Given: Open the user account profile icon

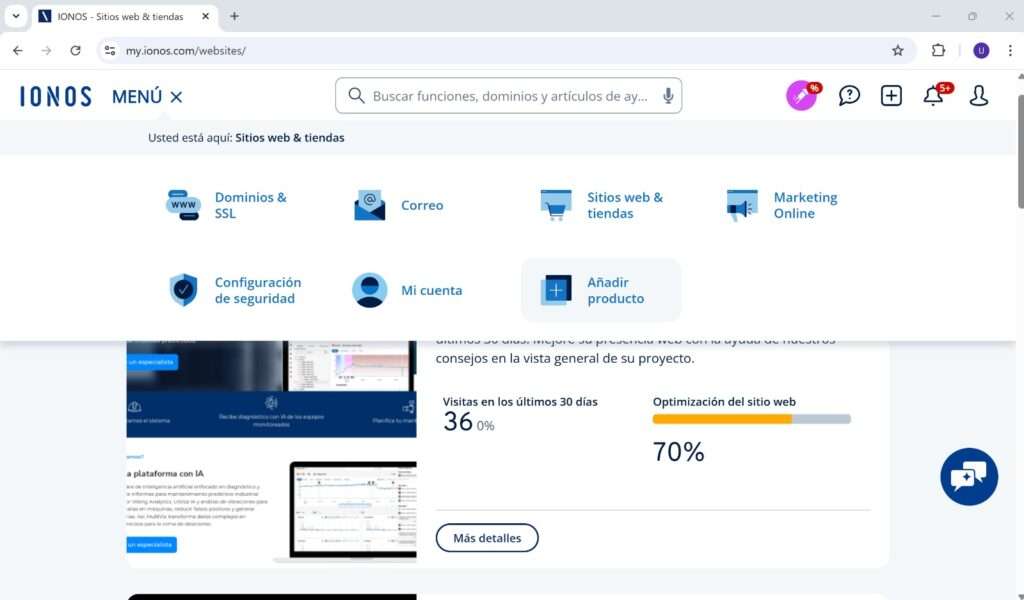Looking at the screenshot, I should (978, 96).
